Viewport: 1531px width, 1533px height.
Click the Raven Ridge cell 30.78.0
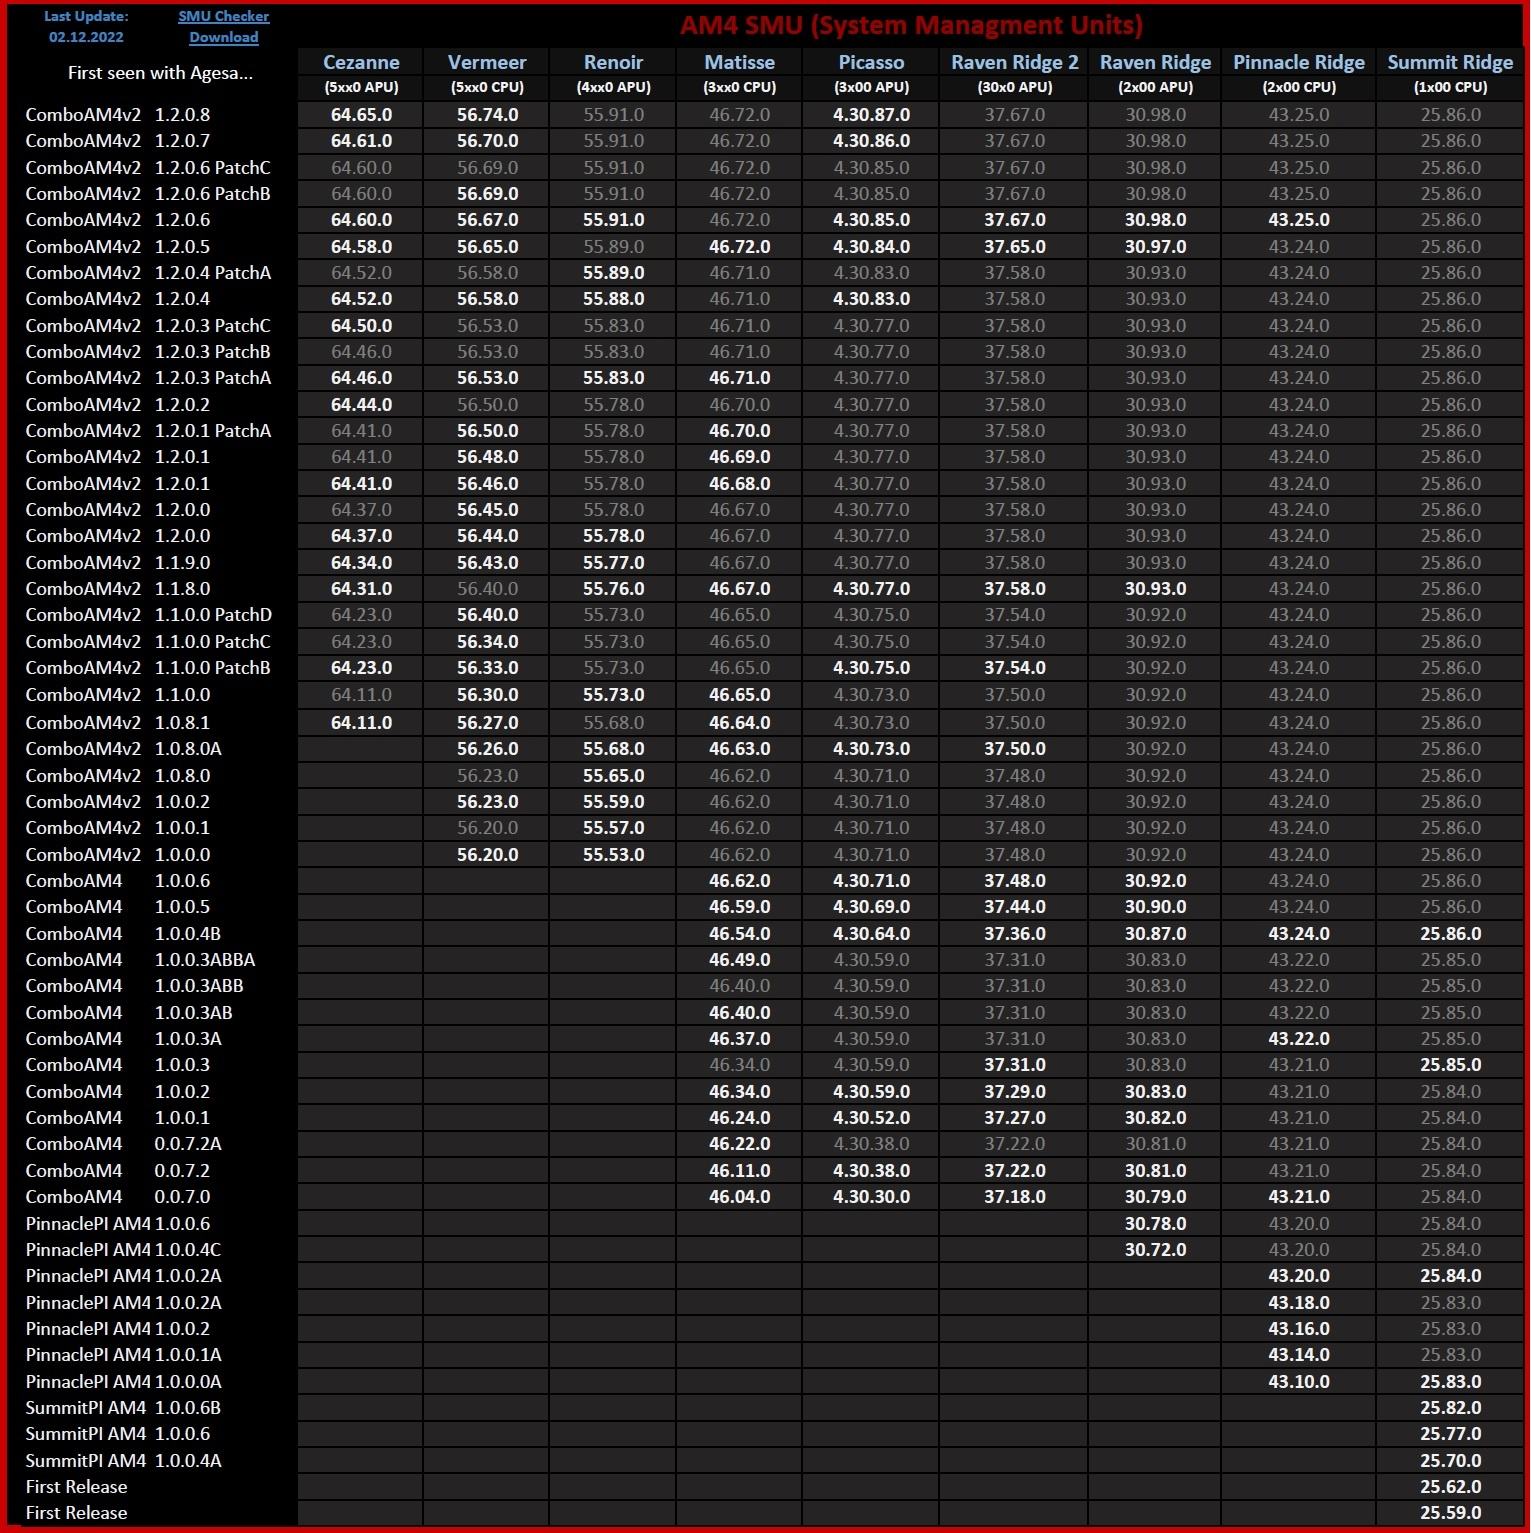pos(1155,1223)
